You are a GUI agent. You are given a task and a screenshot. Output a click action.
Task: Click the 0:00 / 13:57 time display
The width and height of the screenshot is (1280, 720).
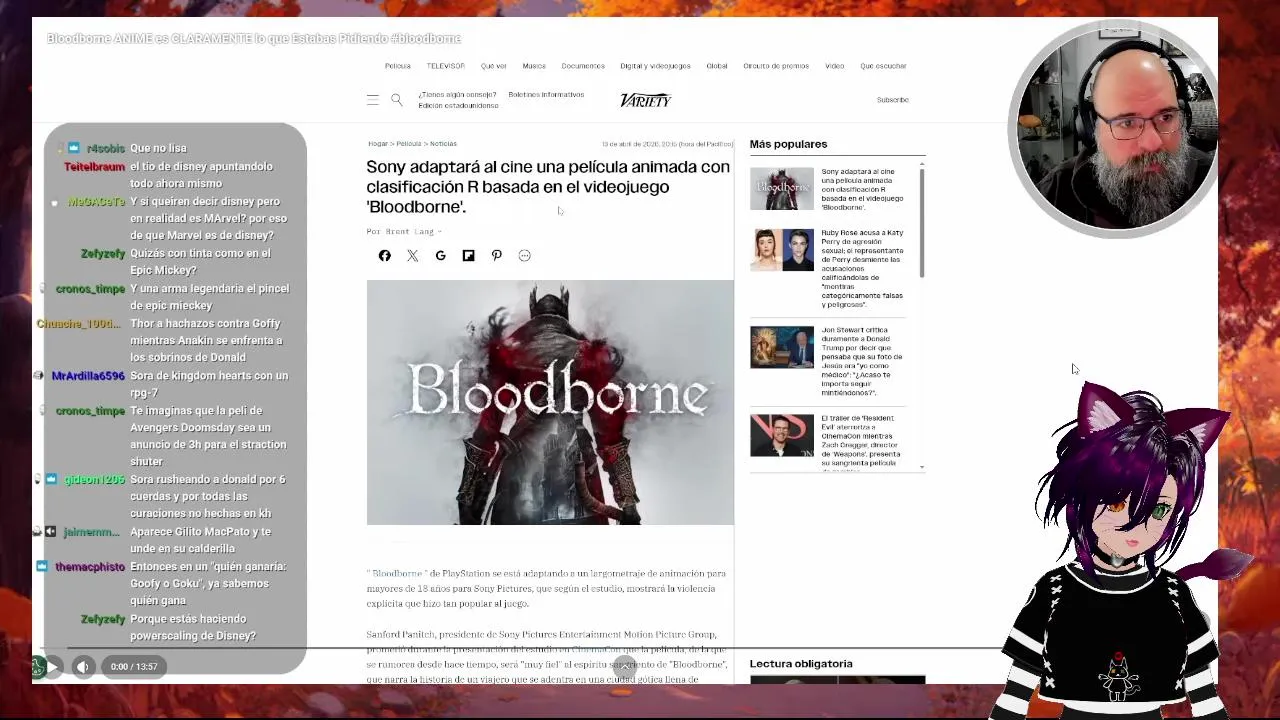(134, 666)
